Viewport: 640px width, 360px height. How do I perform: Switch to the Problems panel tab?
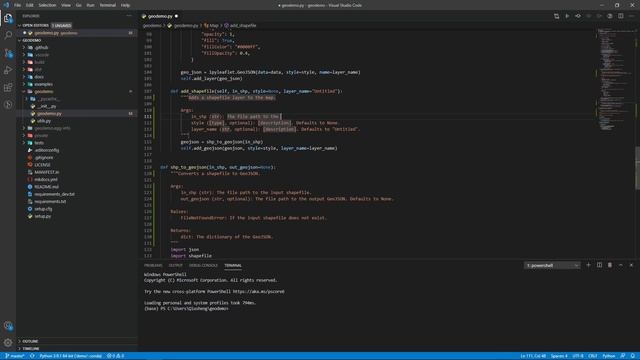(x=153, y=265)
